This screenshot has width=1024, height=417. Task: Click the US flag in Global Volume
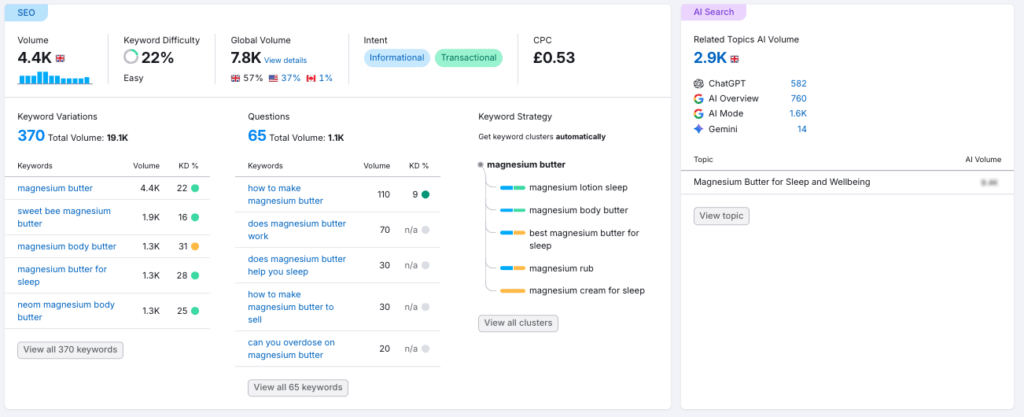[273, 78]
